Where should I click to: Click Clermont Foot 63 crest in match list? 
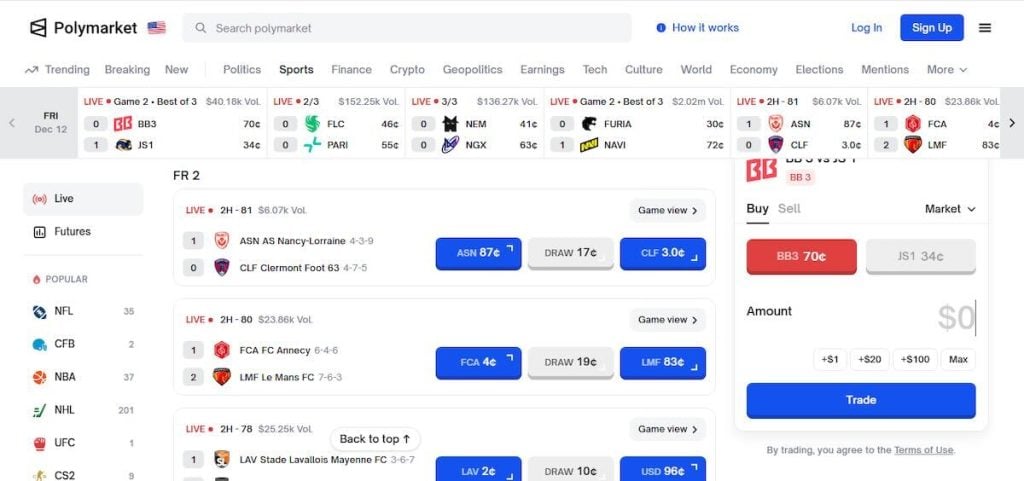coord(222,268)
